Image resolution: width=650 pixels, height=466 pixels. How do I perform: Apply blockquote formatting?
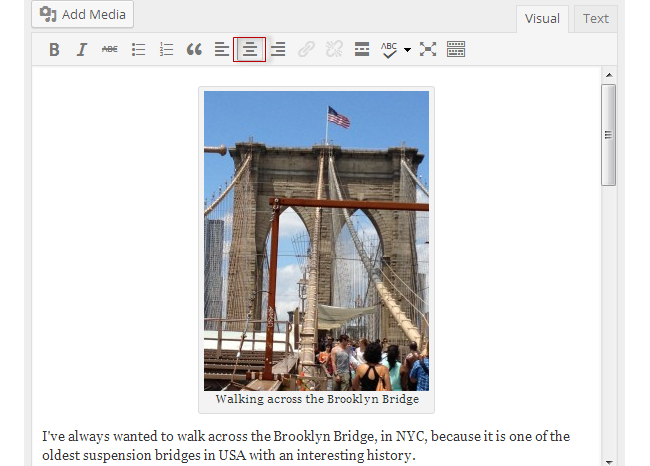[194, 49]
